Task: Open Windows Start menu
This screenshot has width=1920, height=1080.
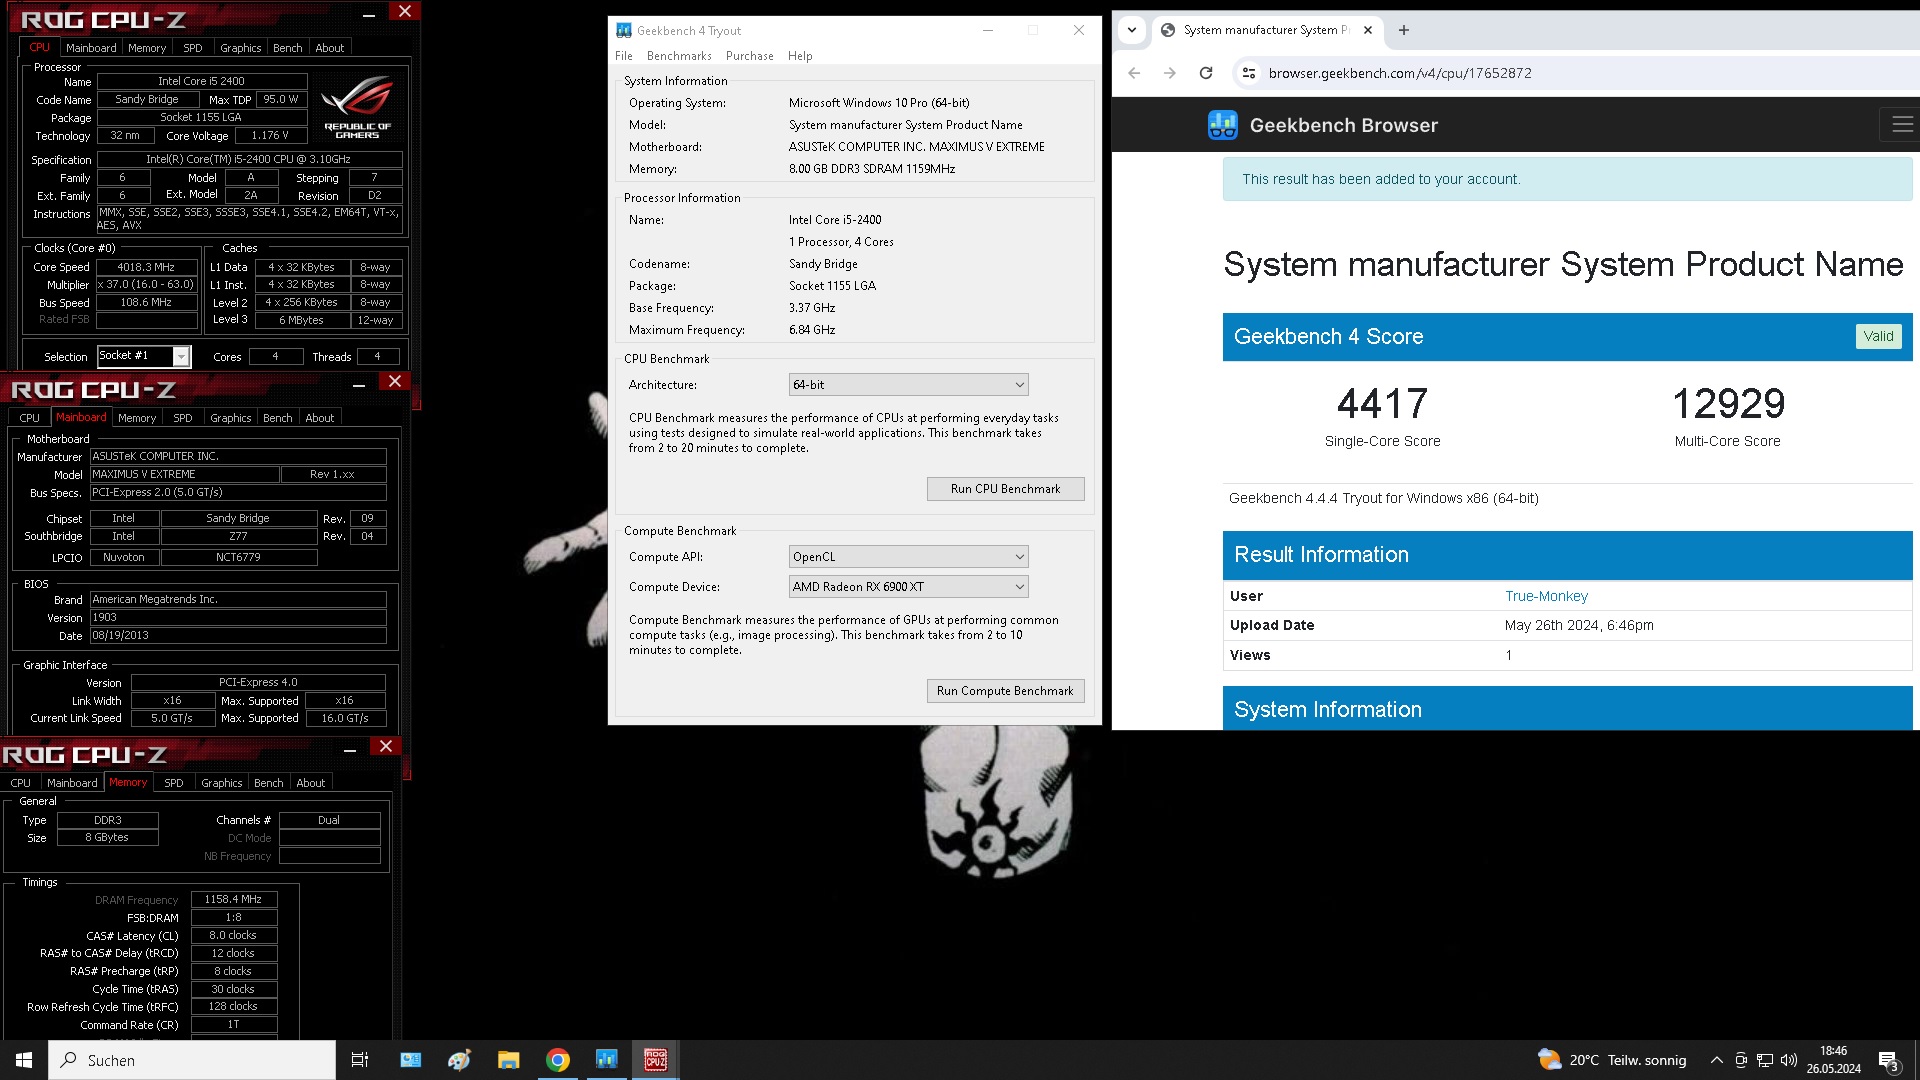Action: point(24,1060)
